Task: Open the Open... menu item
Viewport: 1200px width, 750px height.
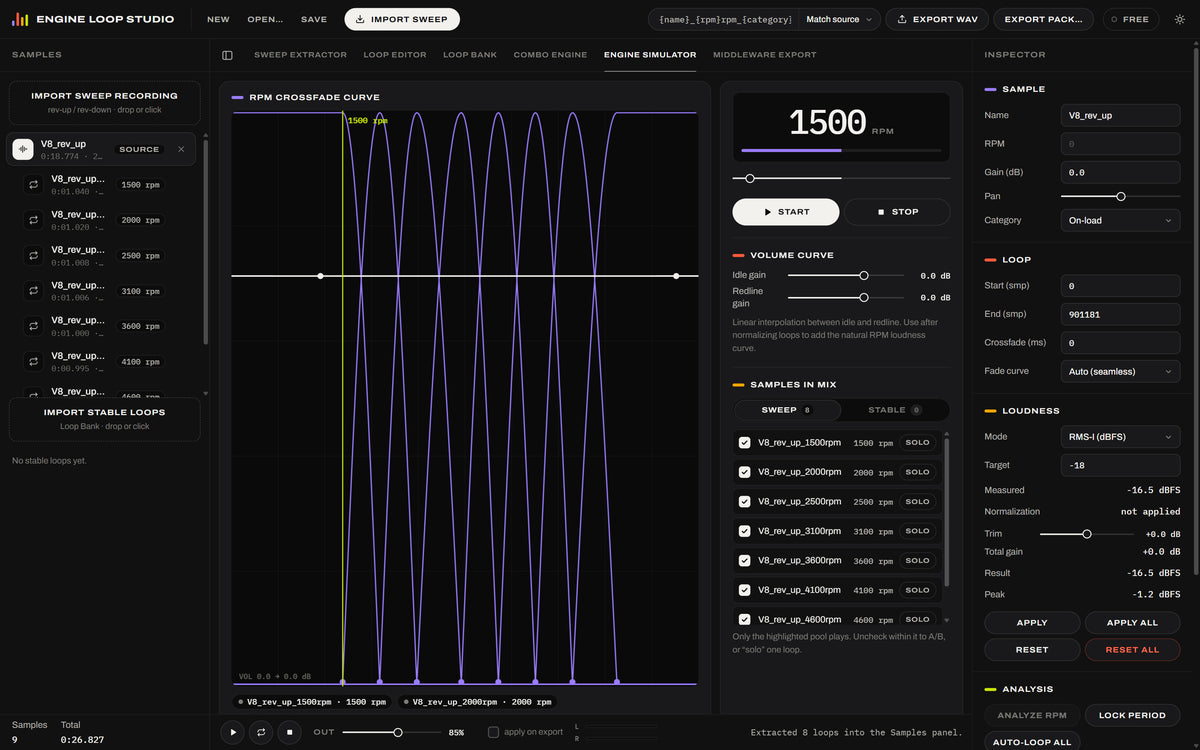Action: pos(265,19)
